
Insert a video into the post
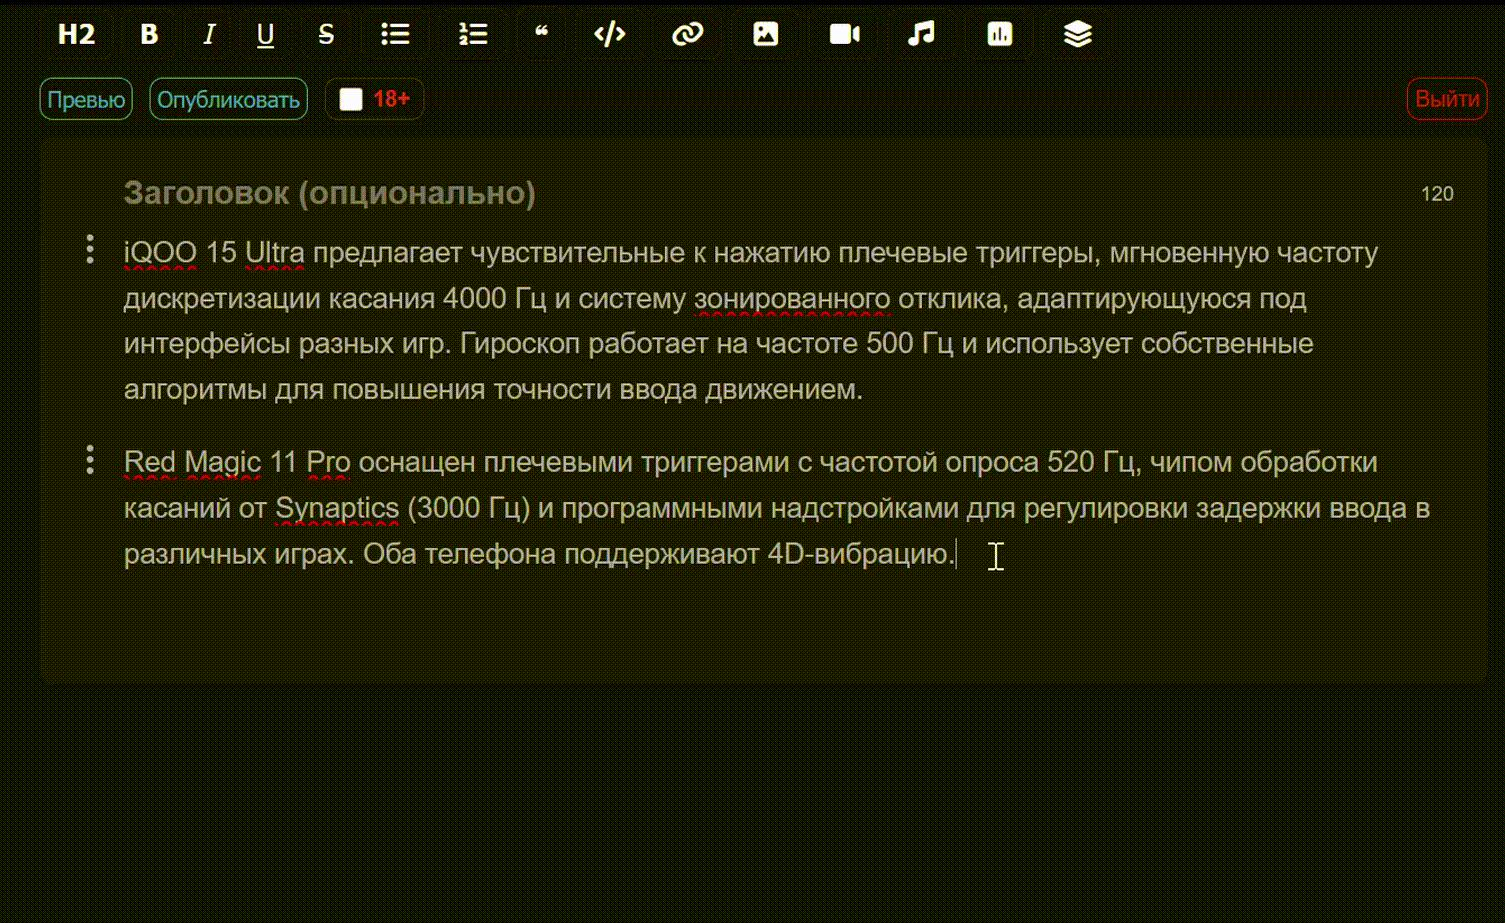point(843,34)
